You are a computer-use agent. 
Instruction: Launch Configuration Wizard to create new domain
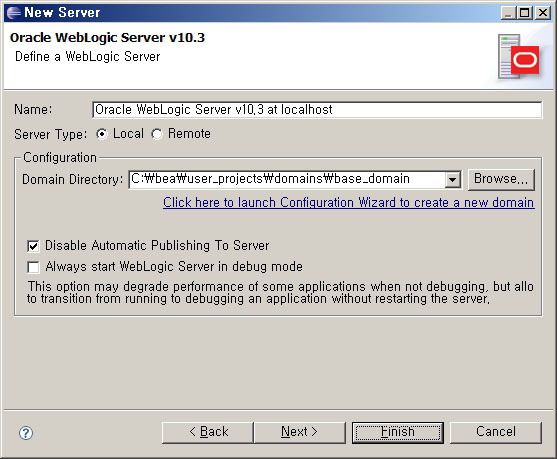(348, 202)
